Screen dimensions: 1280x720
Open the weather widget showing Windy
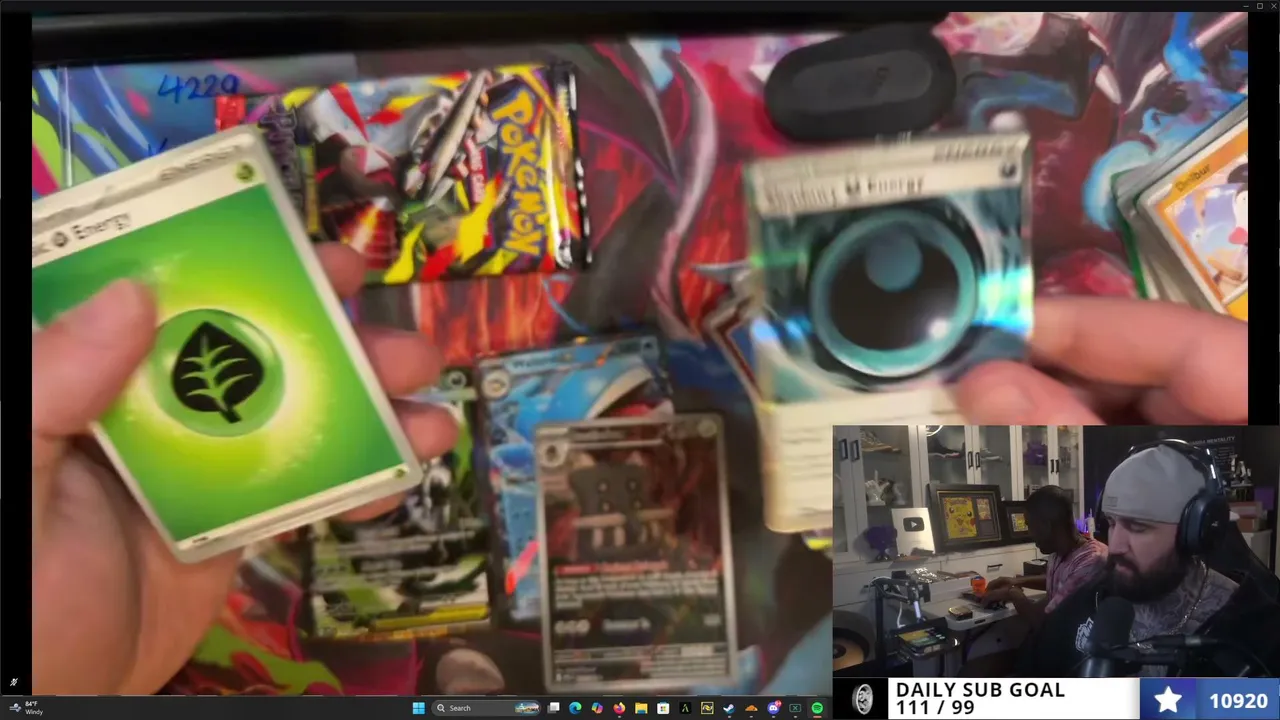point(27,708)
